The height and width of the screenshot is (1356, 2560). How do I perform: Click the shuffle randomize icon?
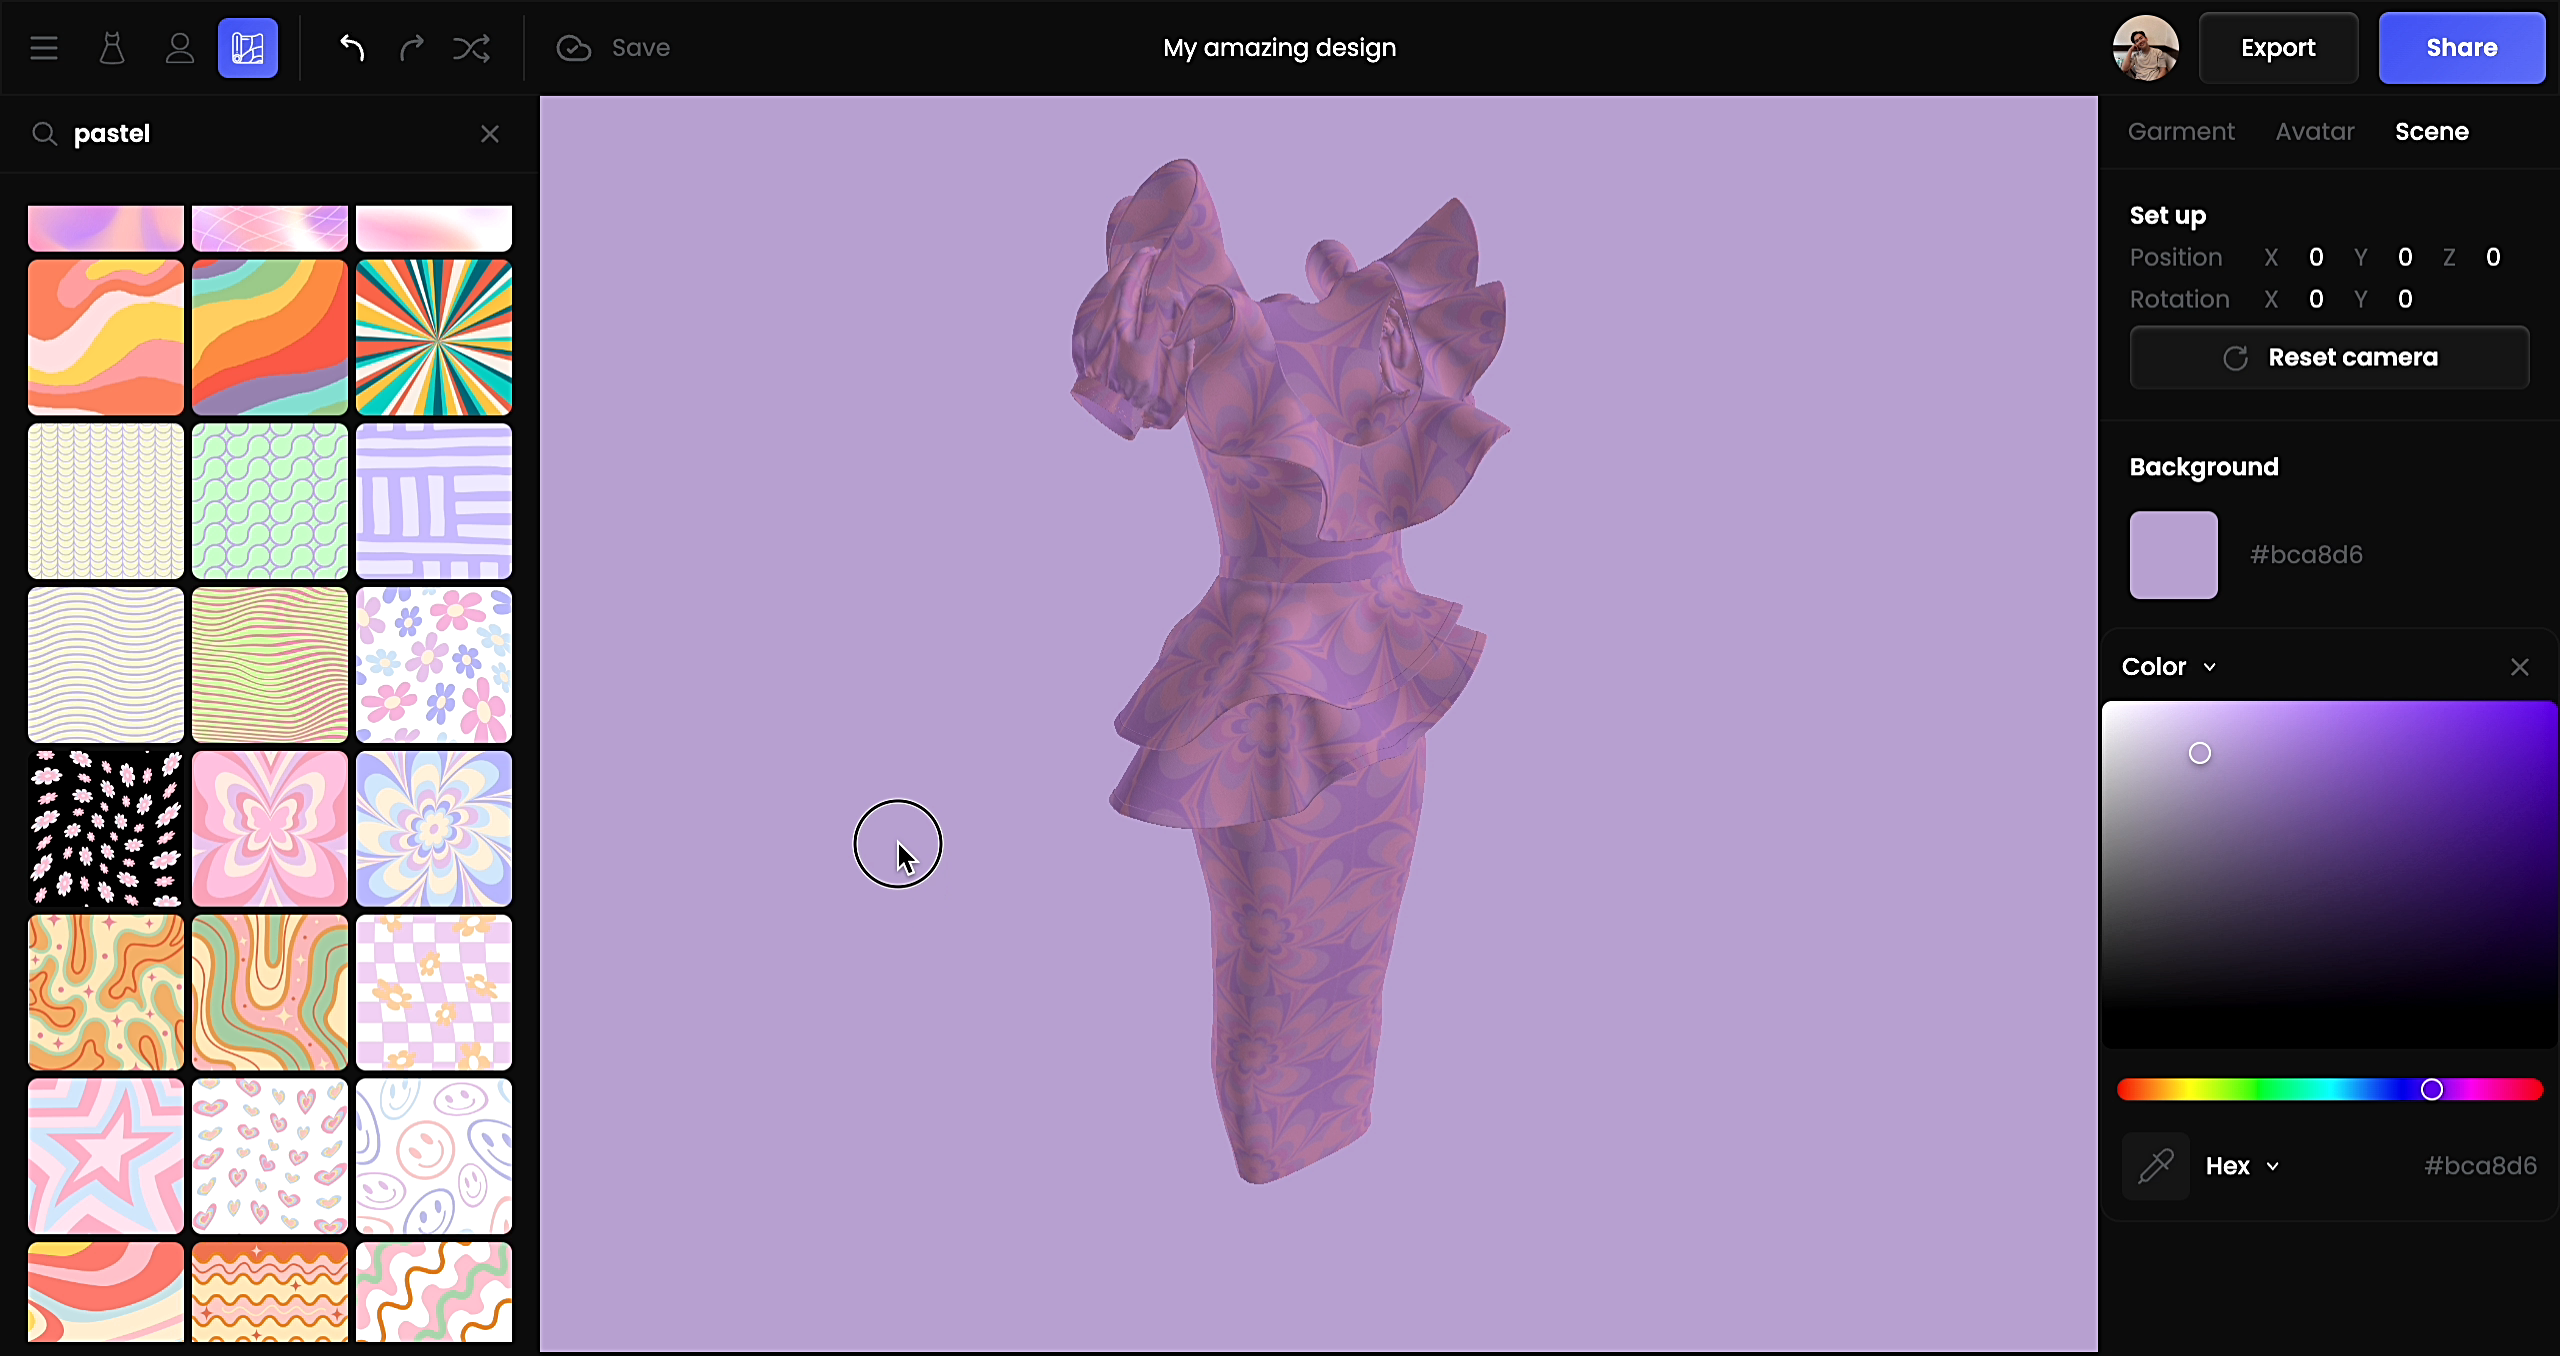[471, 47]
